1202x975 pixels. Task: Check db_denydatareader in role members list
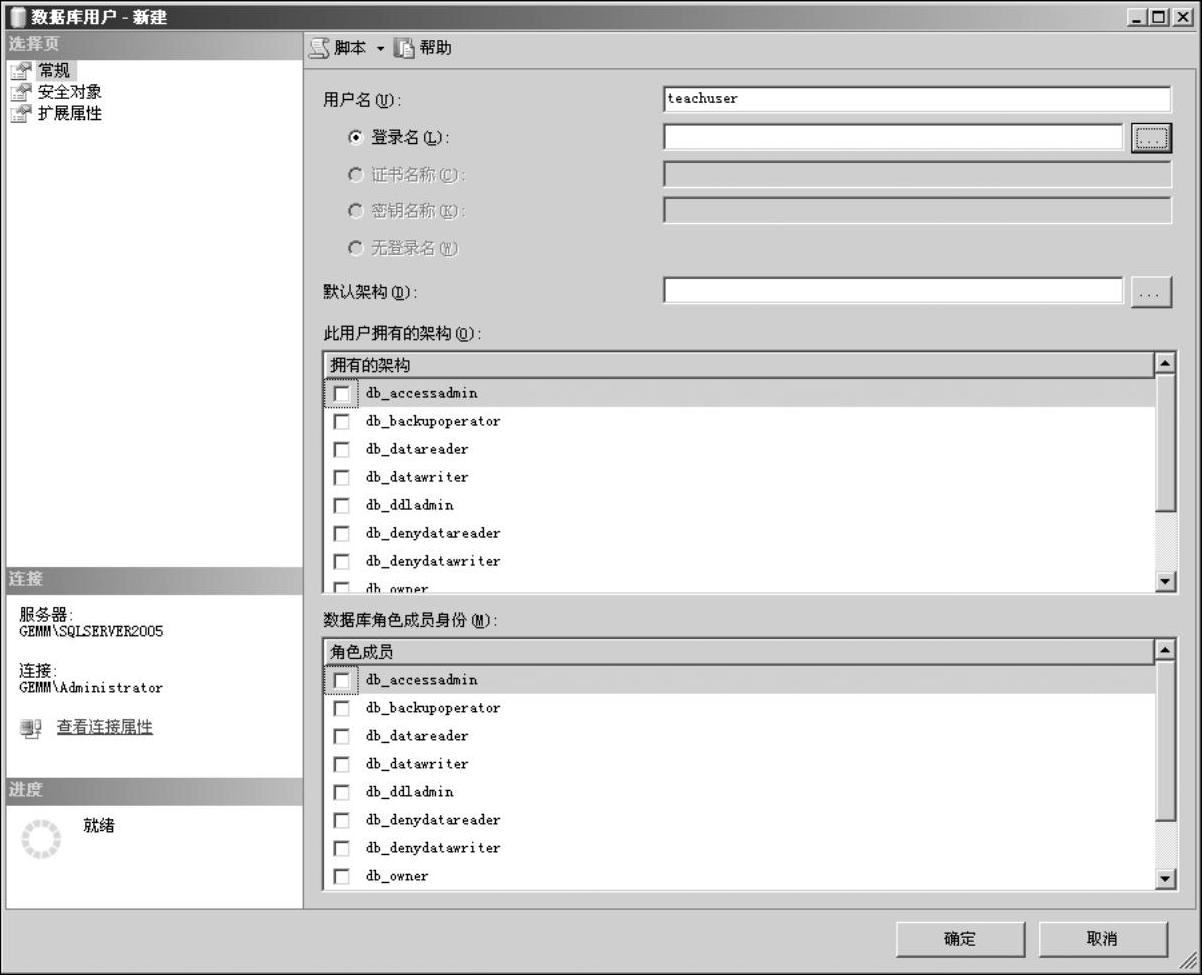coord(342,821)
